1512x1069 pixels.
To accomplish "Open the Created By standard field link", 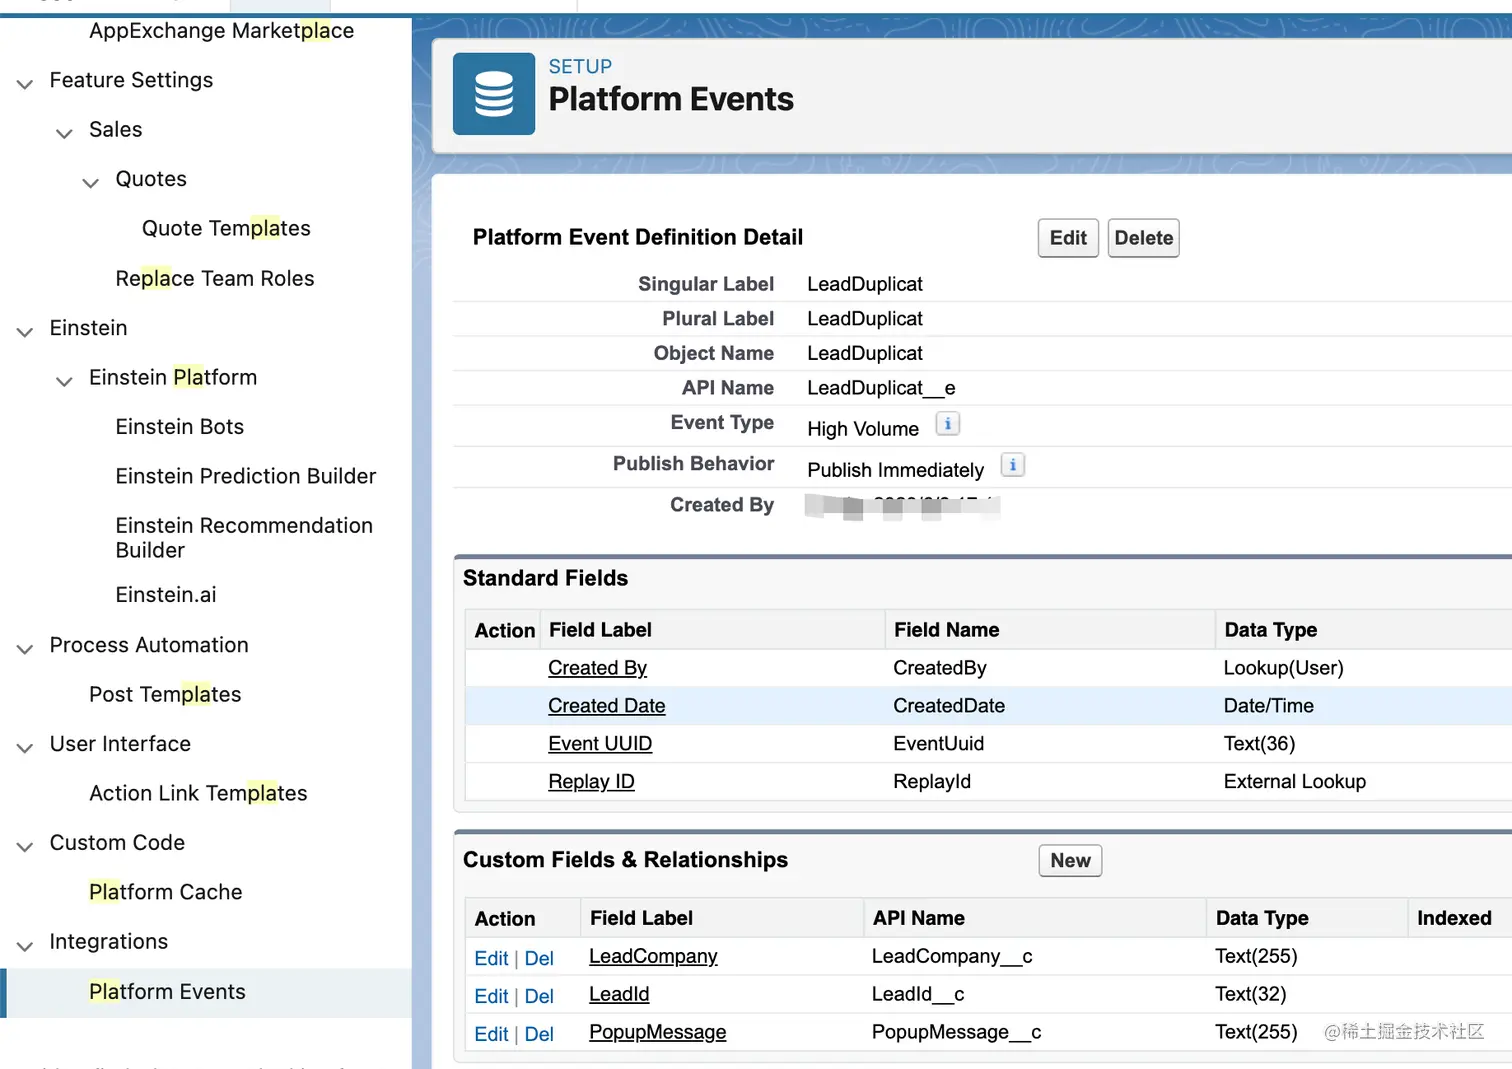I will [x=597, y=668].
